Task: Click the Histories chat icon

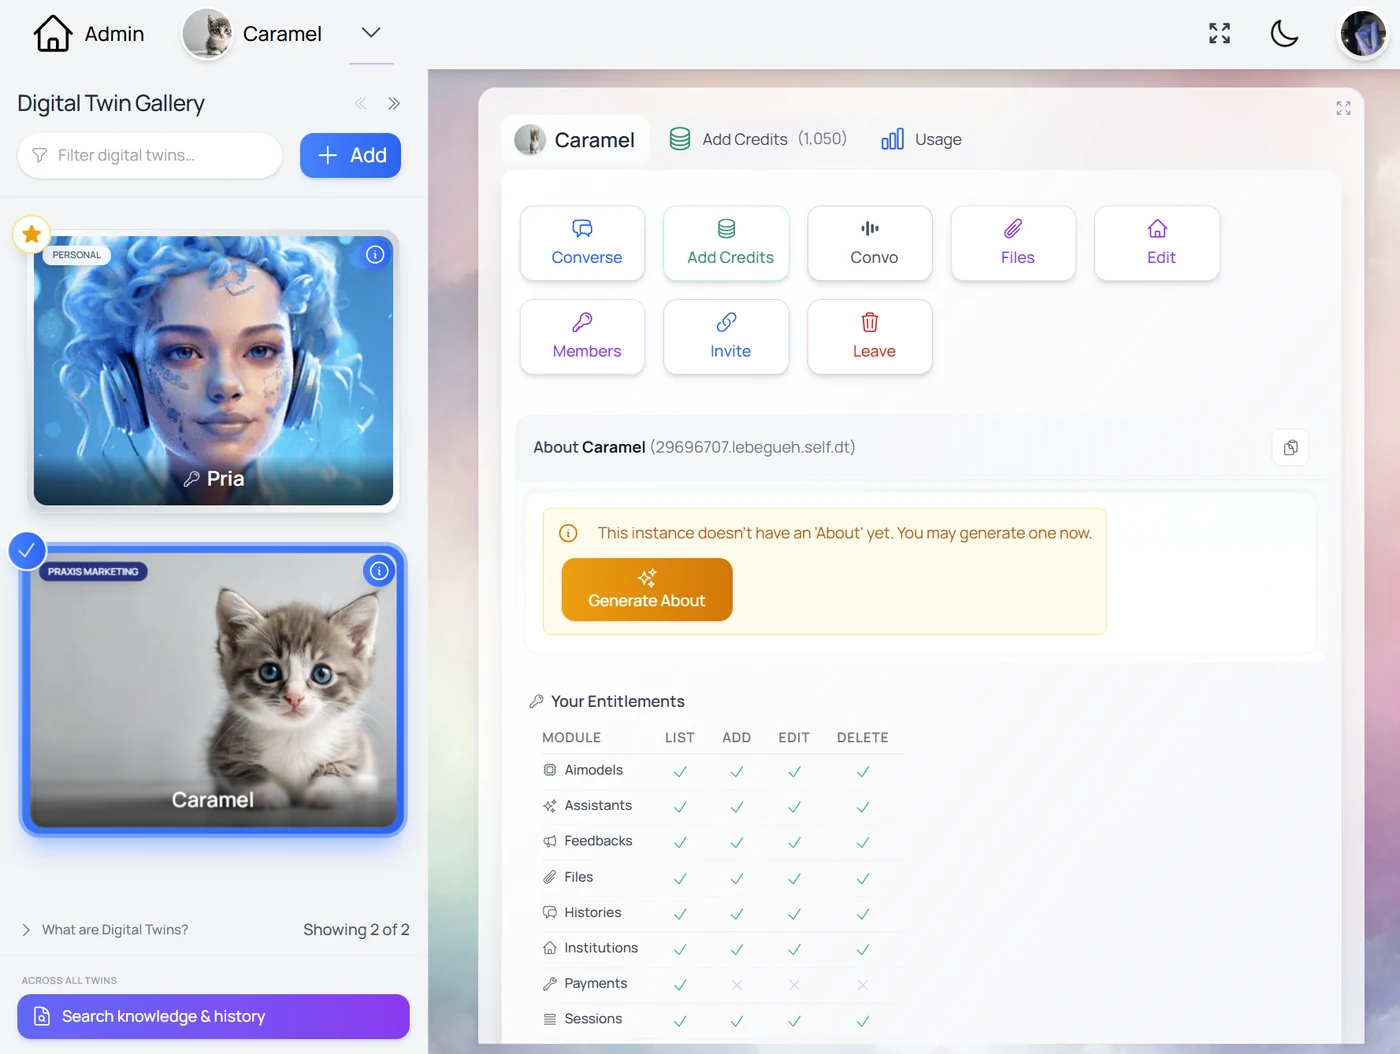Action: tap(550, 912)
